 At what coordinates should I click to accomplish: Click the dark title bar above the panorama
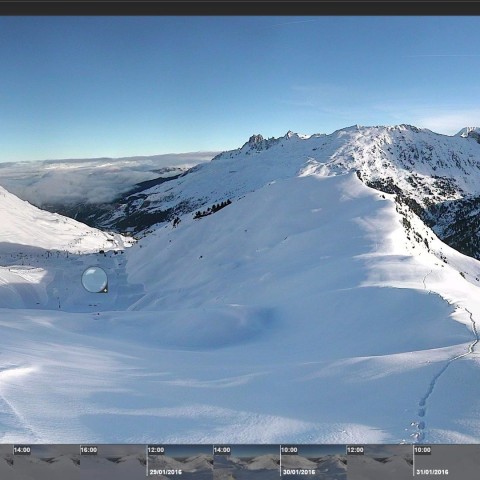pyautogui.click(x=240, y=8)
